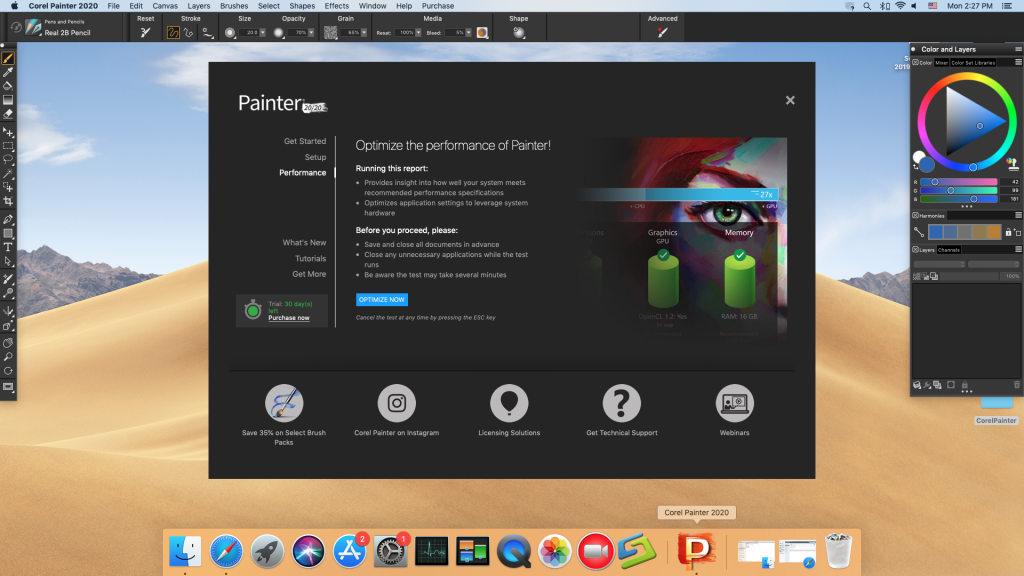Enable the Clone Color toggle below color wheel
The width and height of the screenshot is (1024, 576).
pos(1012,164)
